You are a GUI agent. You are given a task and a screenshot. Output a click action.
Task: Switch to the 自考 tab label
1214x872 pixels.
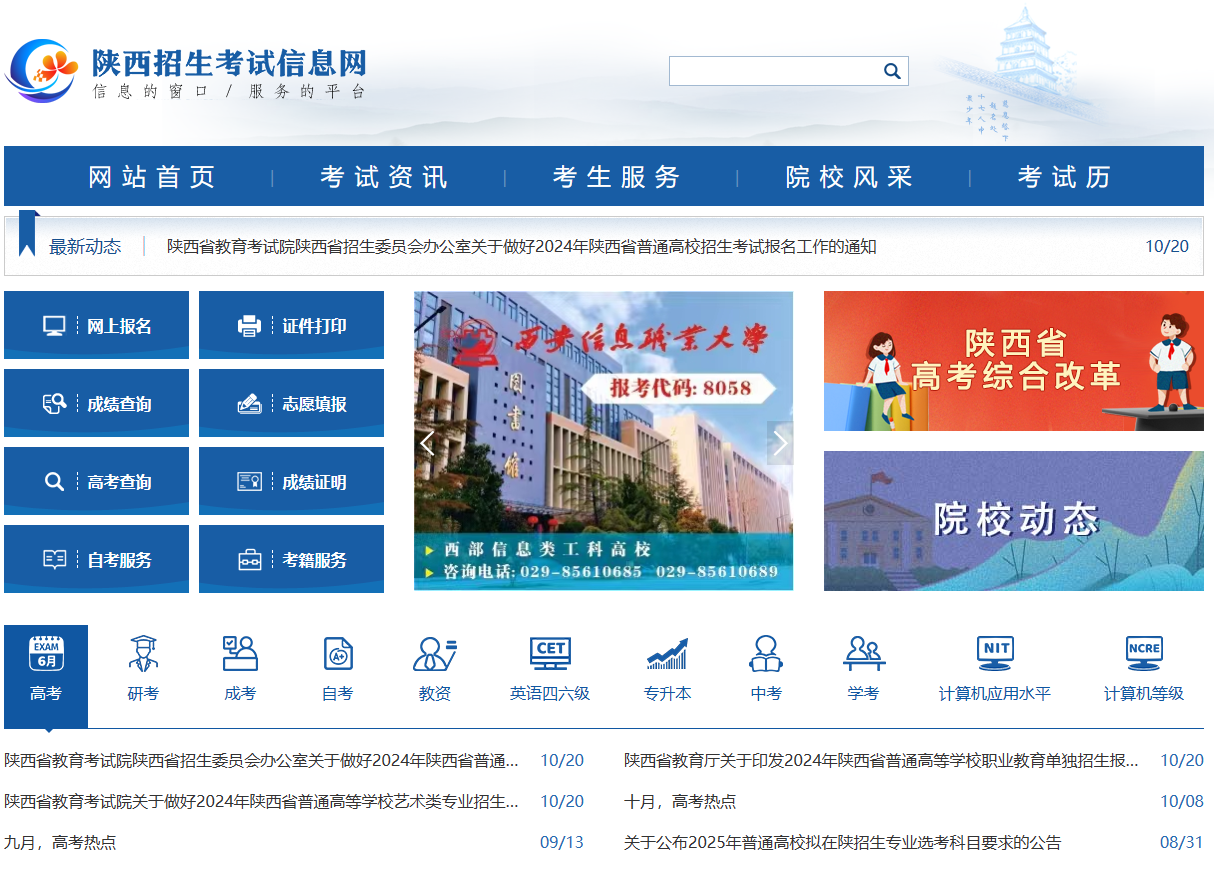pos(338,693)
